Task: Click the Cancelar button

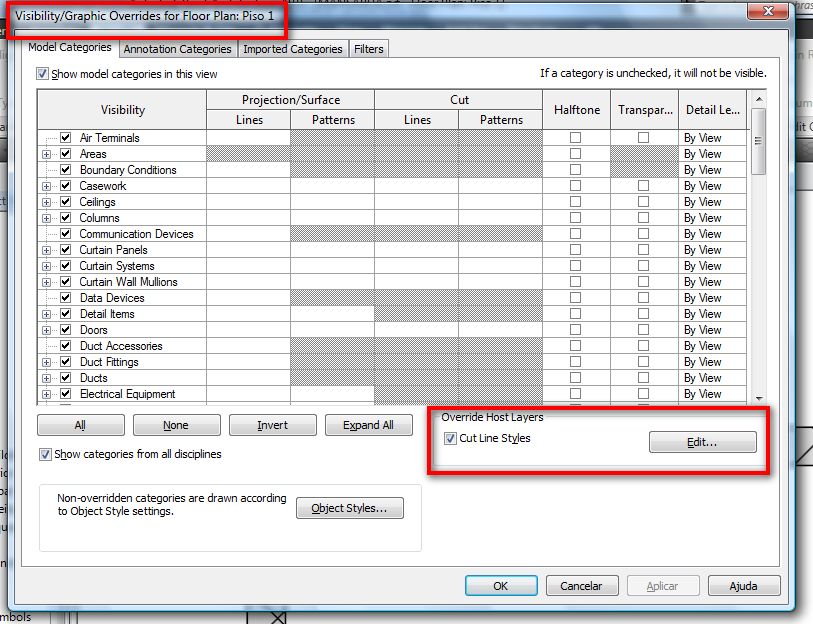Action: (582, 586)
